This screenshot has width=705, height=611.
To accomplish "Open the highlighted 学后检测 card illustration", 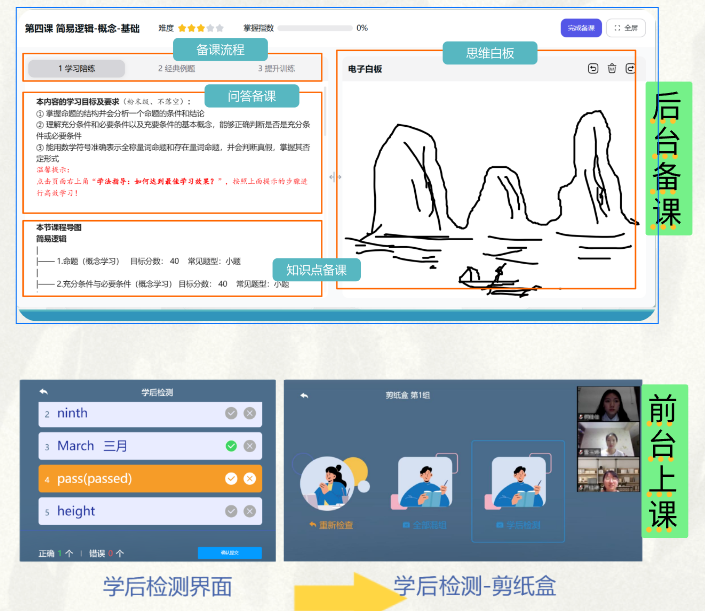I will pos(518,482).
